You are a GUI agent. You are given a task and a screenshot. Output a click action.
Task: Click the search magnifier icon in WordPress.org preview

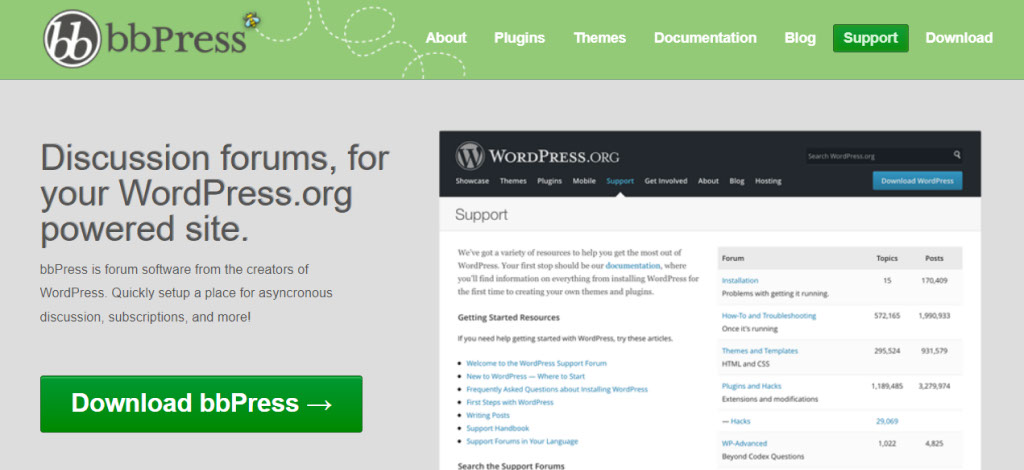click(x=957, y=155)
